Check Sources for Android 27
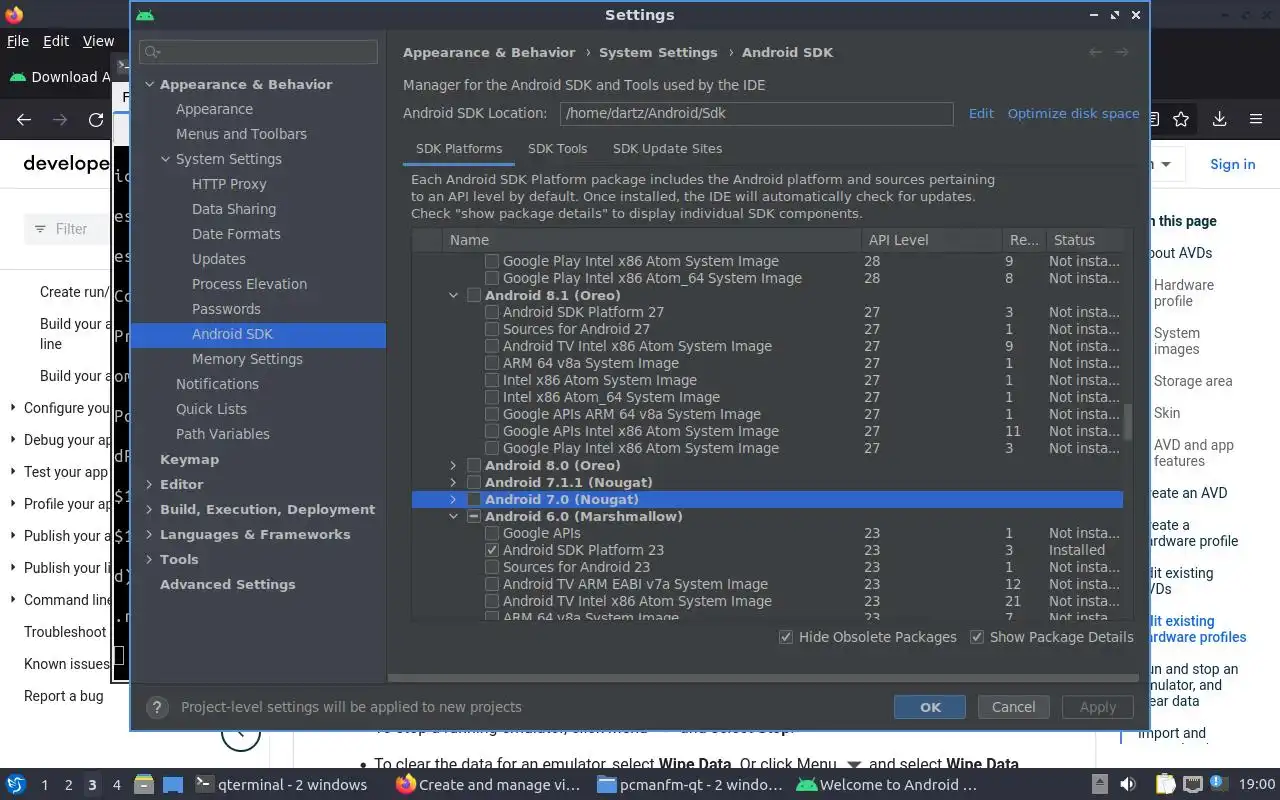 492,329
